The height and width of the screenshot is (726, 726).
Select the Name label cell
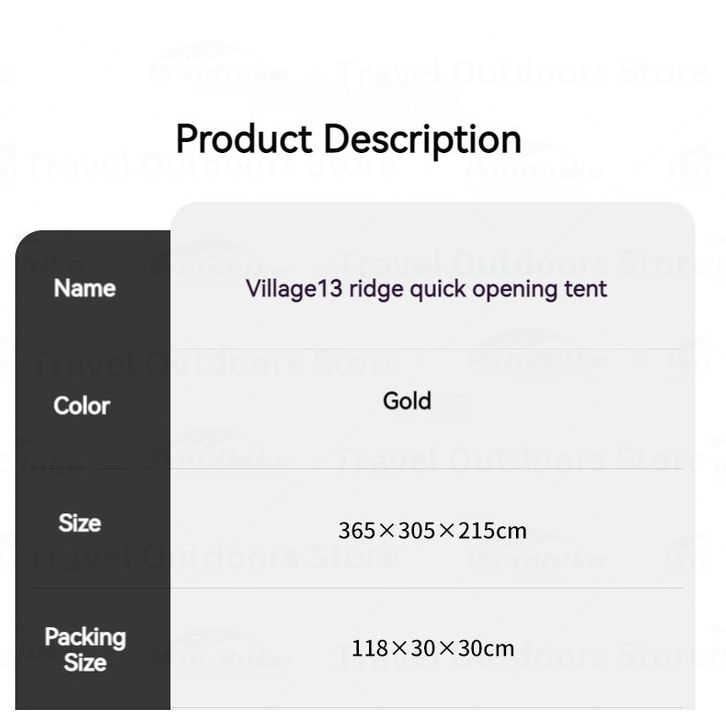click(x=85, y=288)
